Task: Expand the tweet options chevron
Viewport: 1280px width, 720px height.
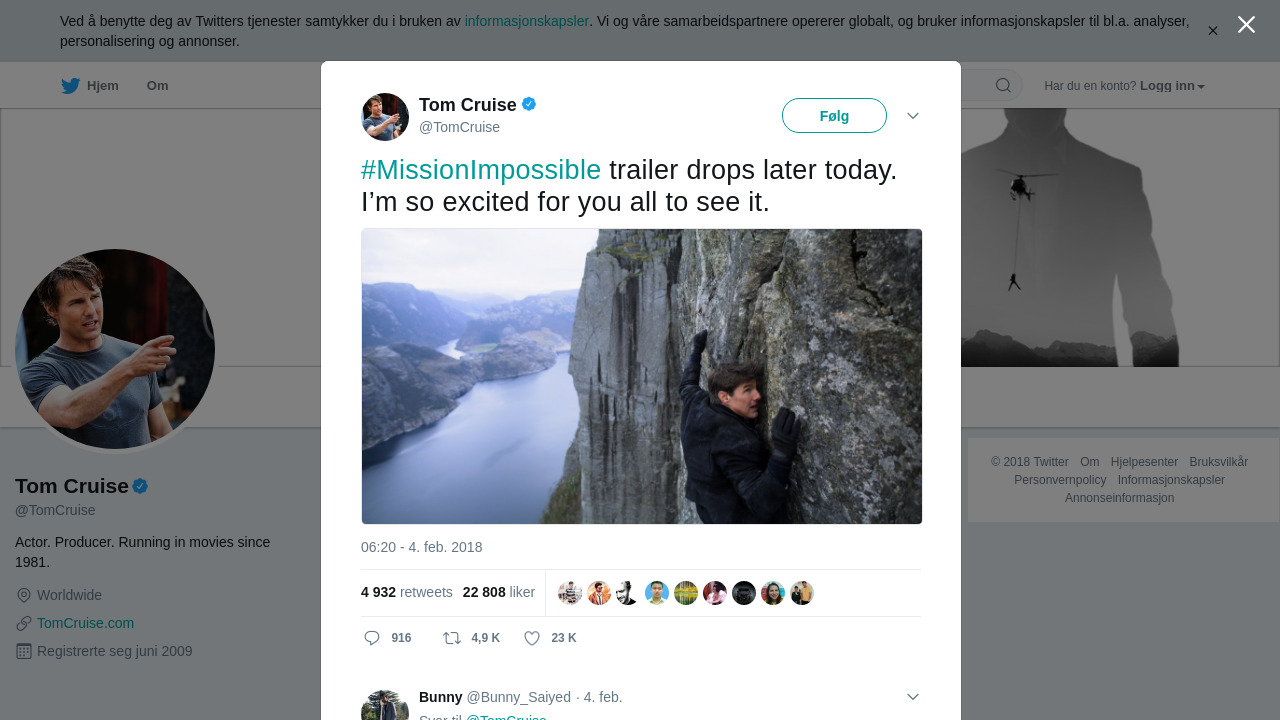Action: click(x=913, y=116)
